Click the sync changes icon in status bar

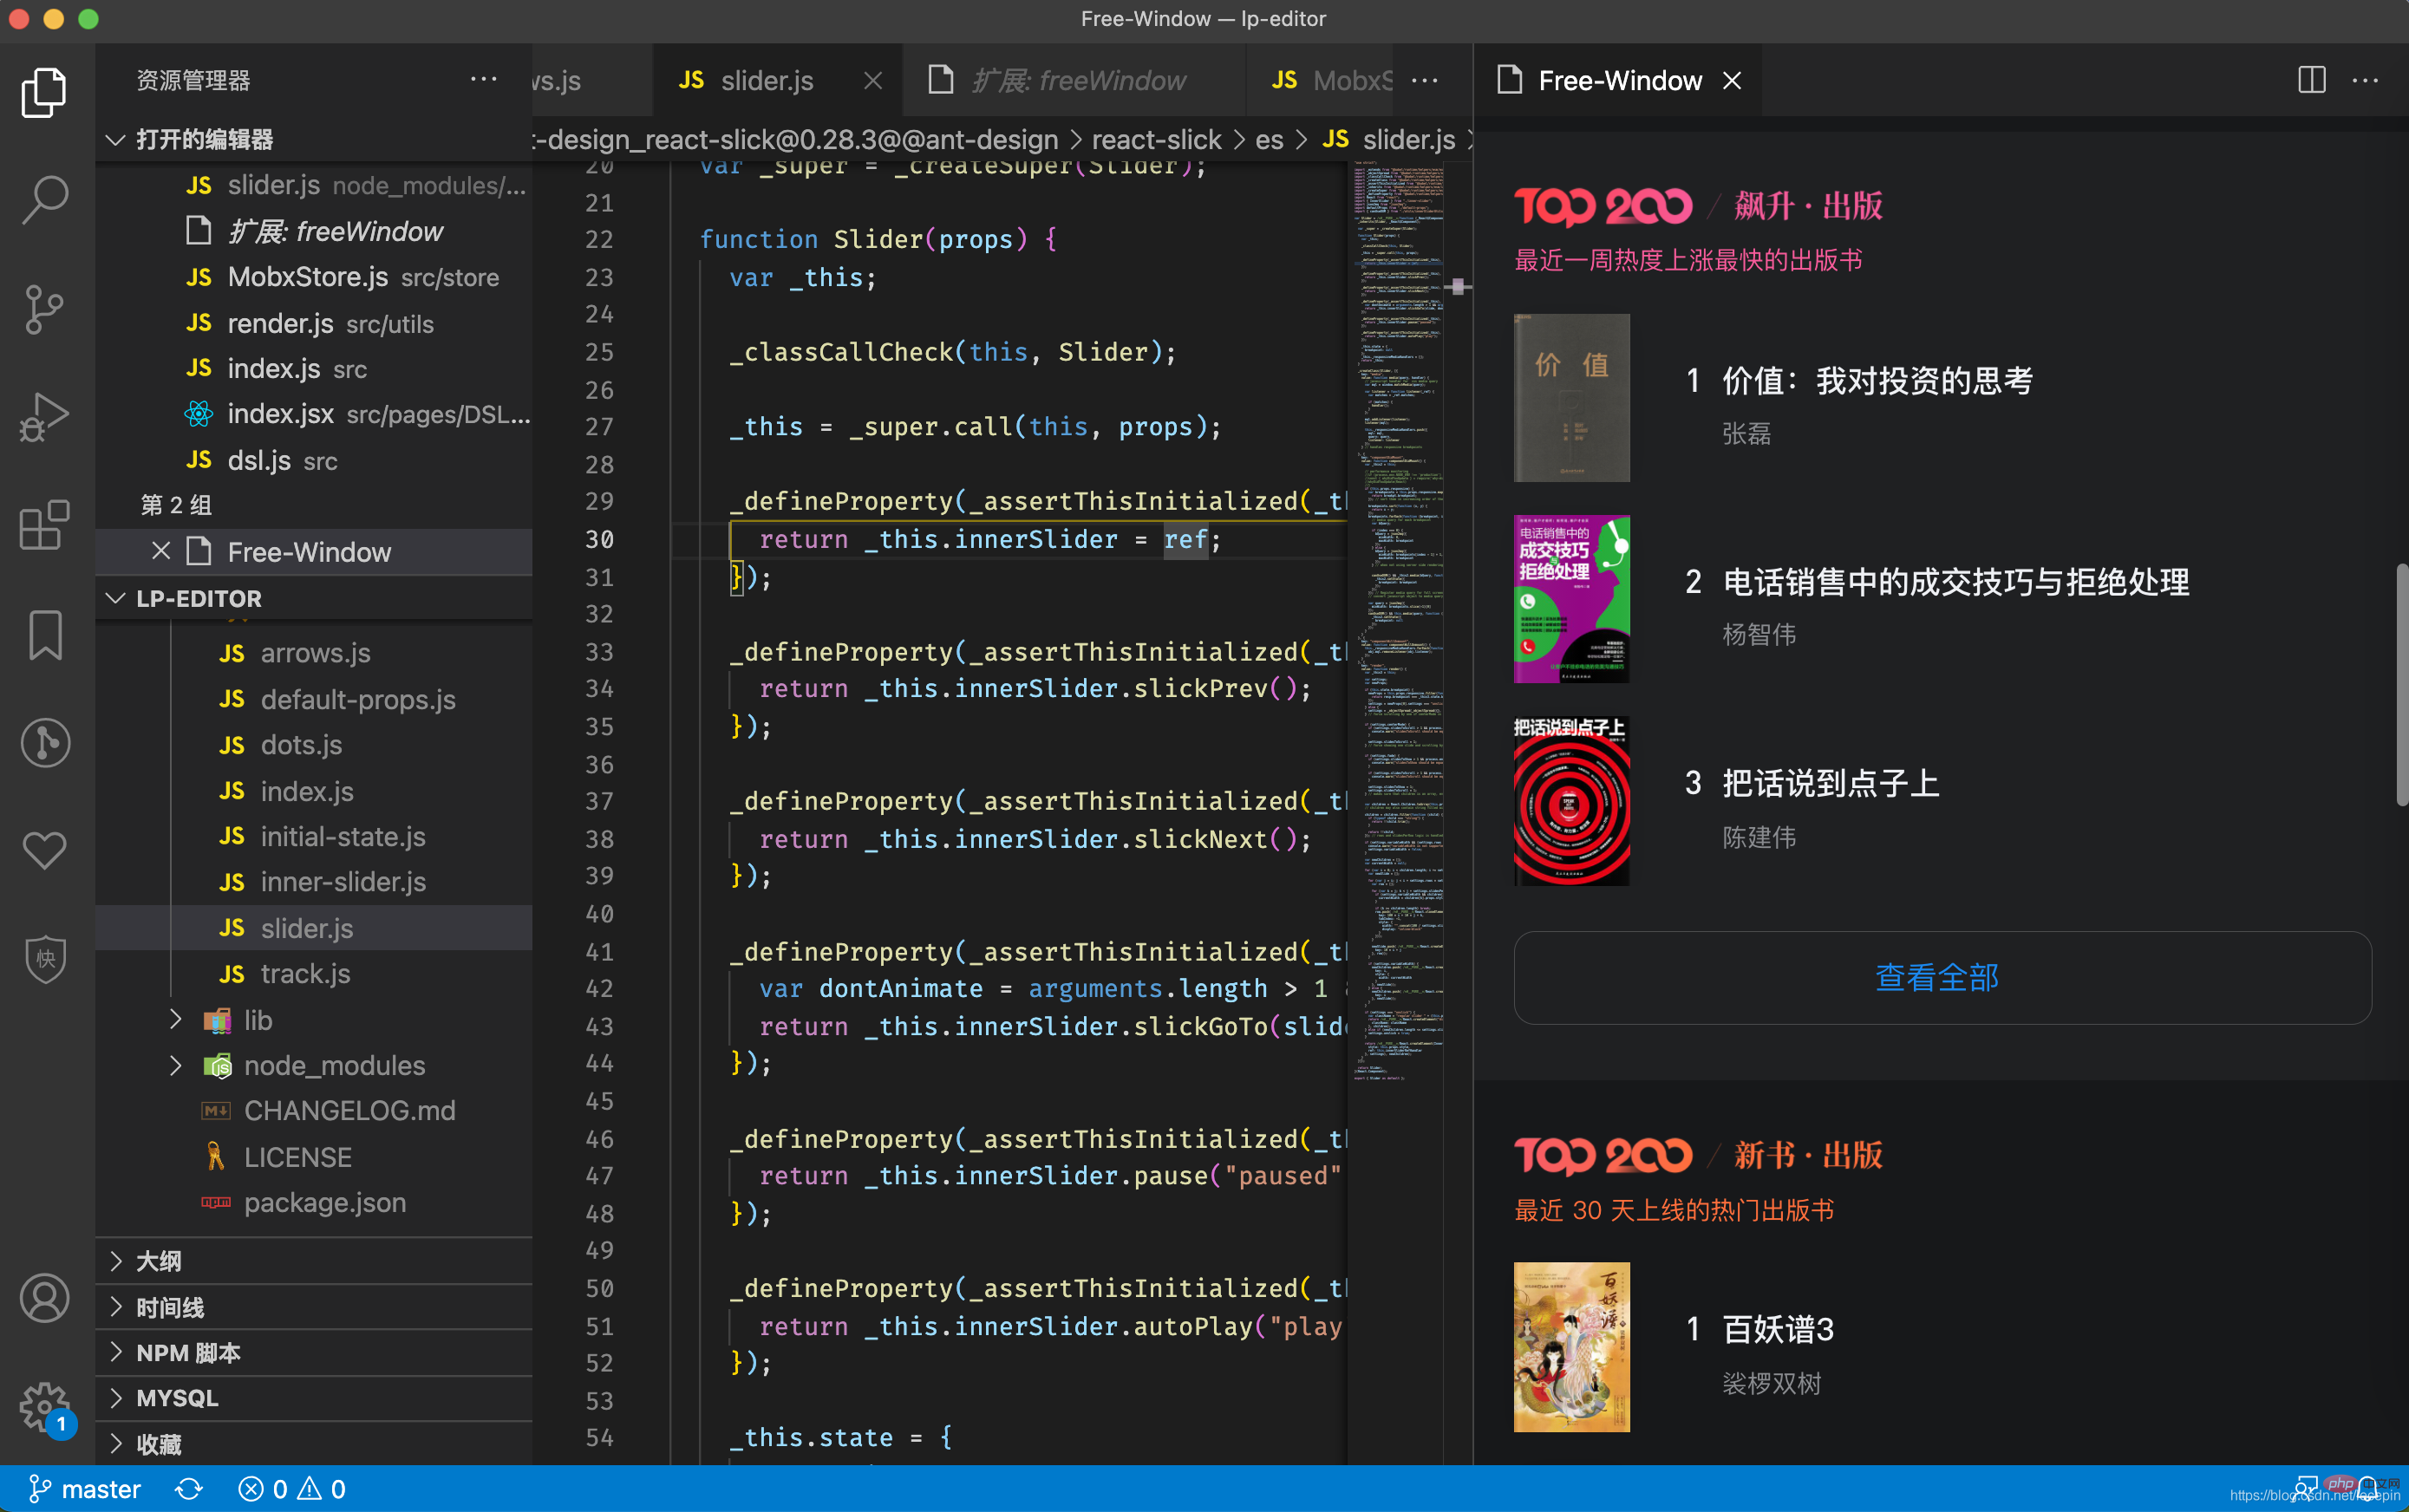189,1489
